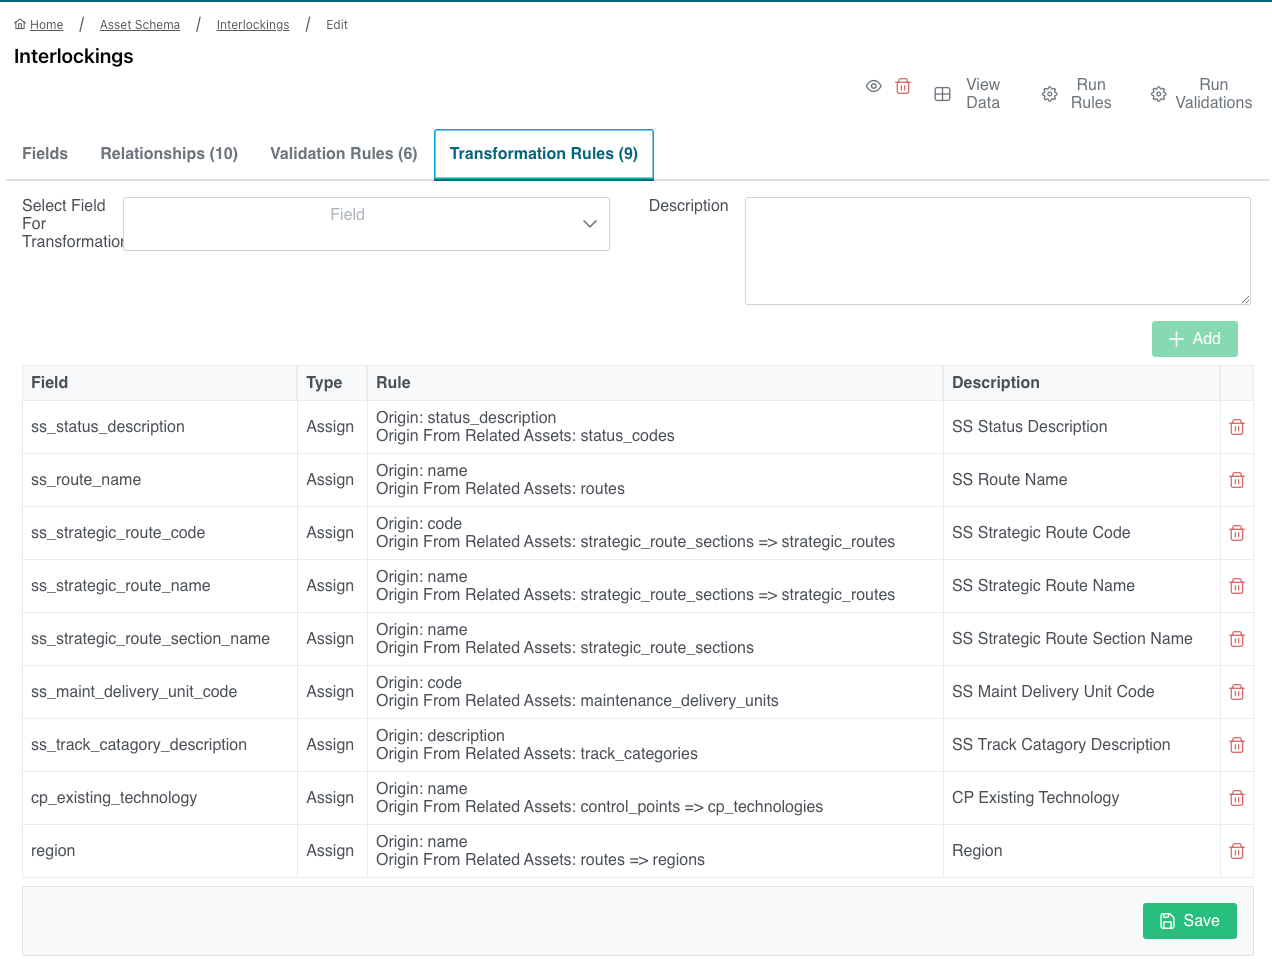The height and width of the screenshot is (972, 1272).
Task: Delete the ss_route_name transformation rule
Action: [1236, 480]
